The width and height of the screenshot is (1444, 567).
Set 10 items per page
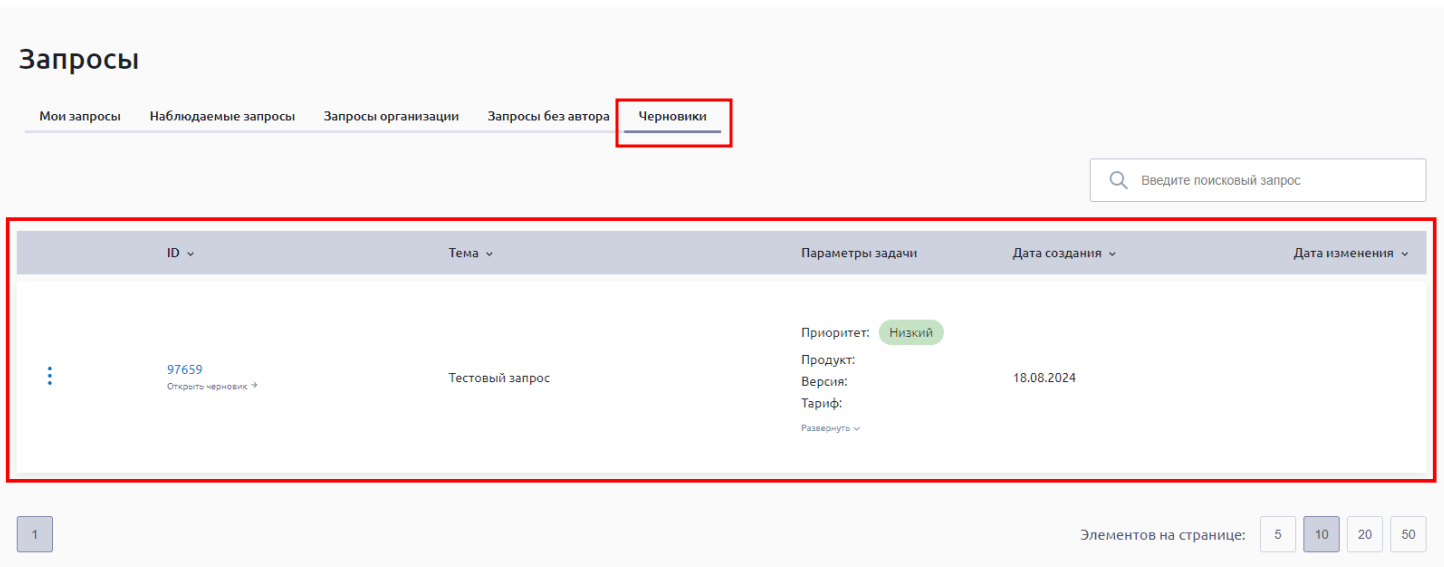(1321, 535)
